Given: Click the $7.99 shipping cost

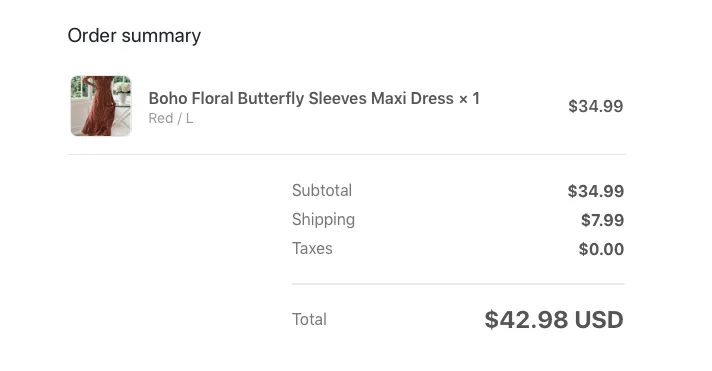Looking at the screenshot, I should click(603, 220).
